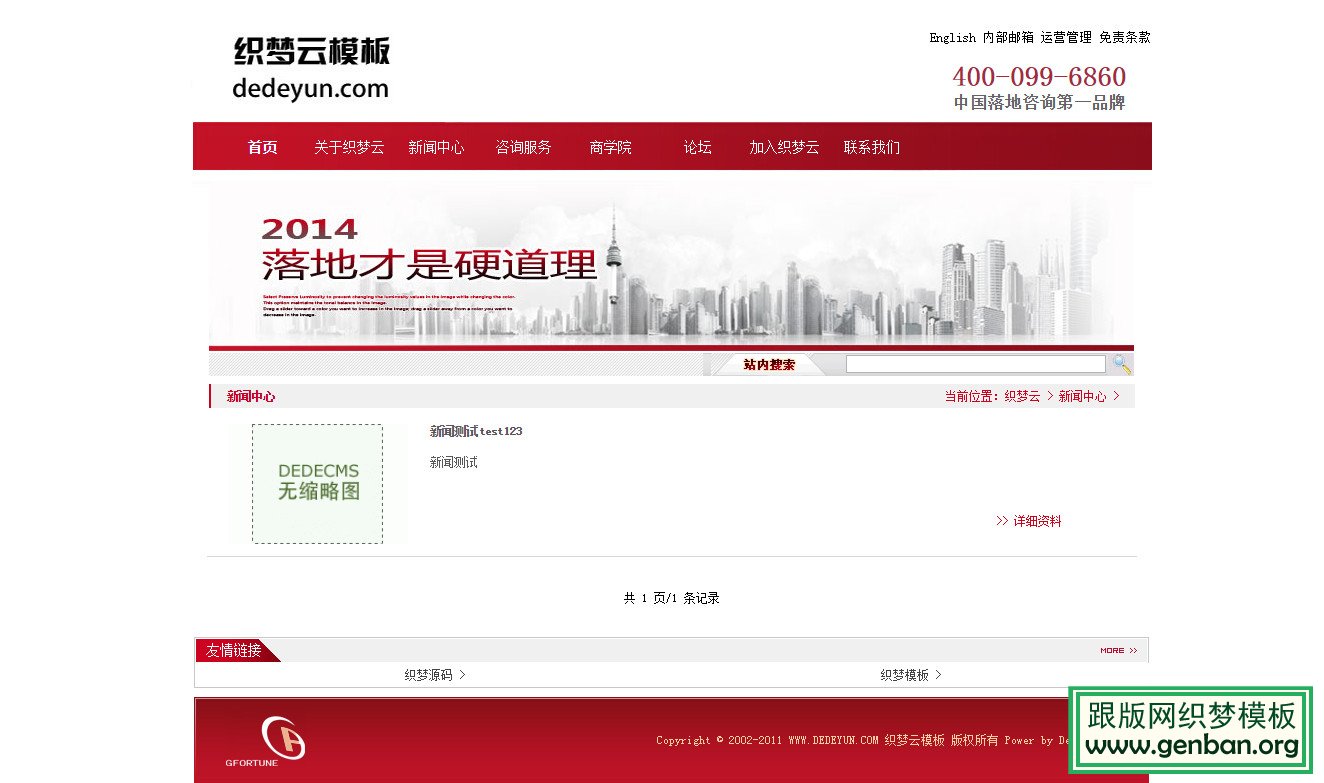Image resolution: width=1324 pixels, height=783 pixels.
Task: Click the 站内搜索 search label tab
Action: click(x=767, y=364)
